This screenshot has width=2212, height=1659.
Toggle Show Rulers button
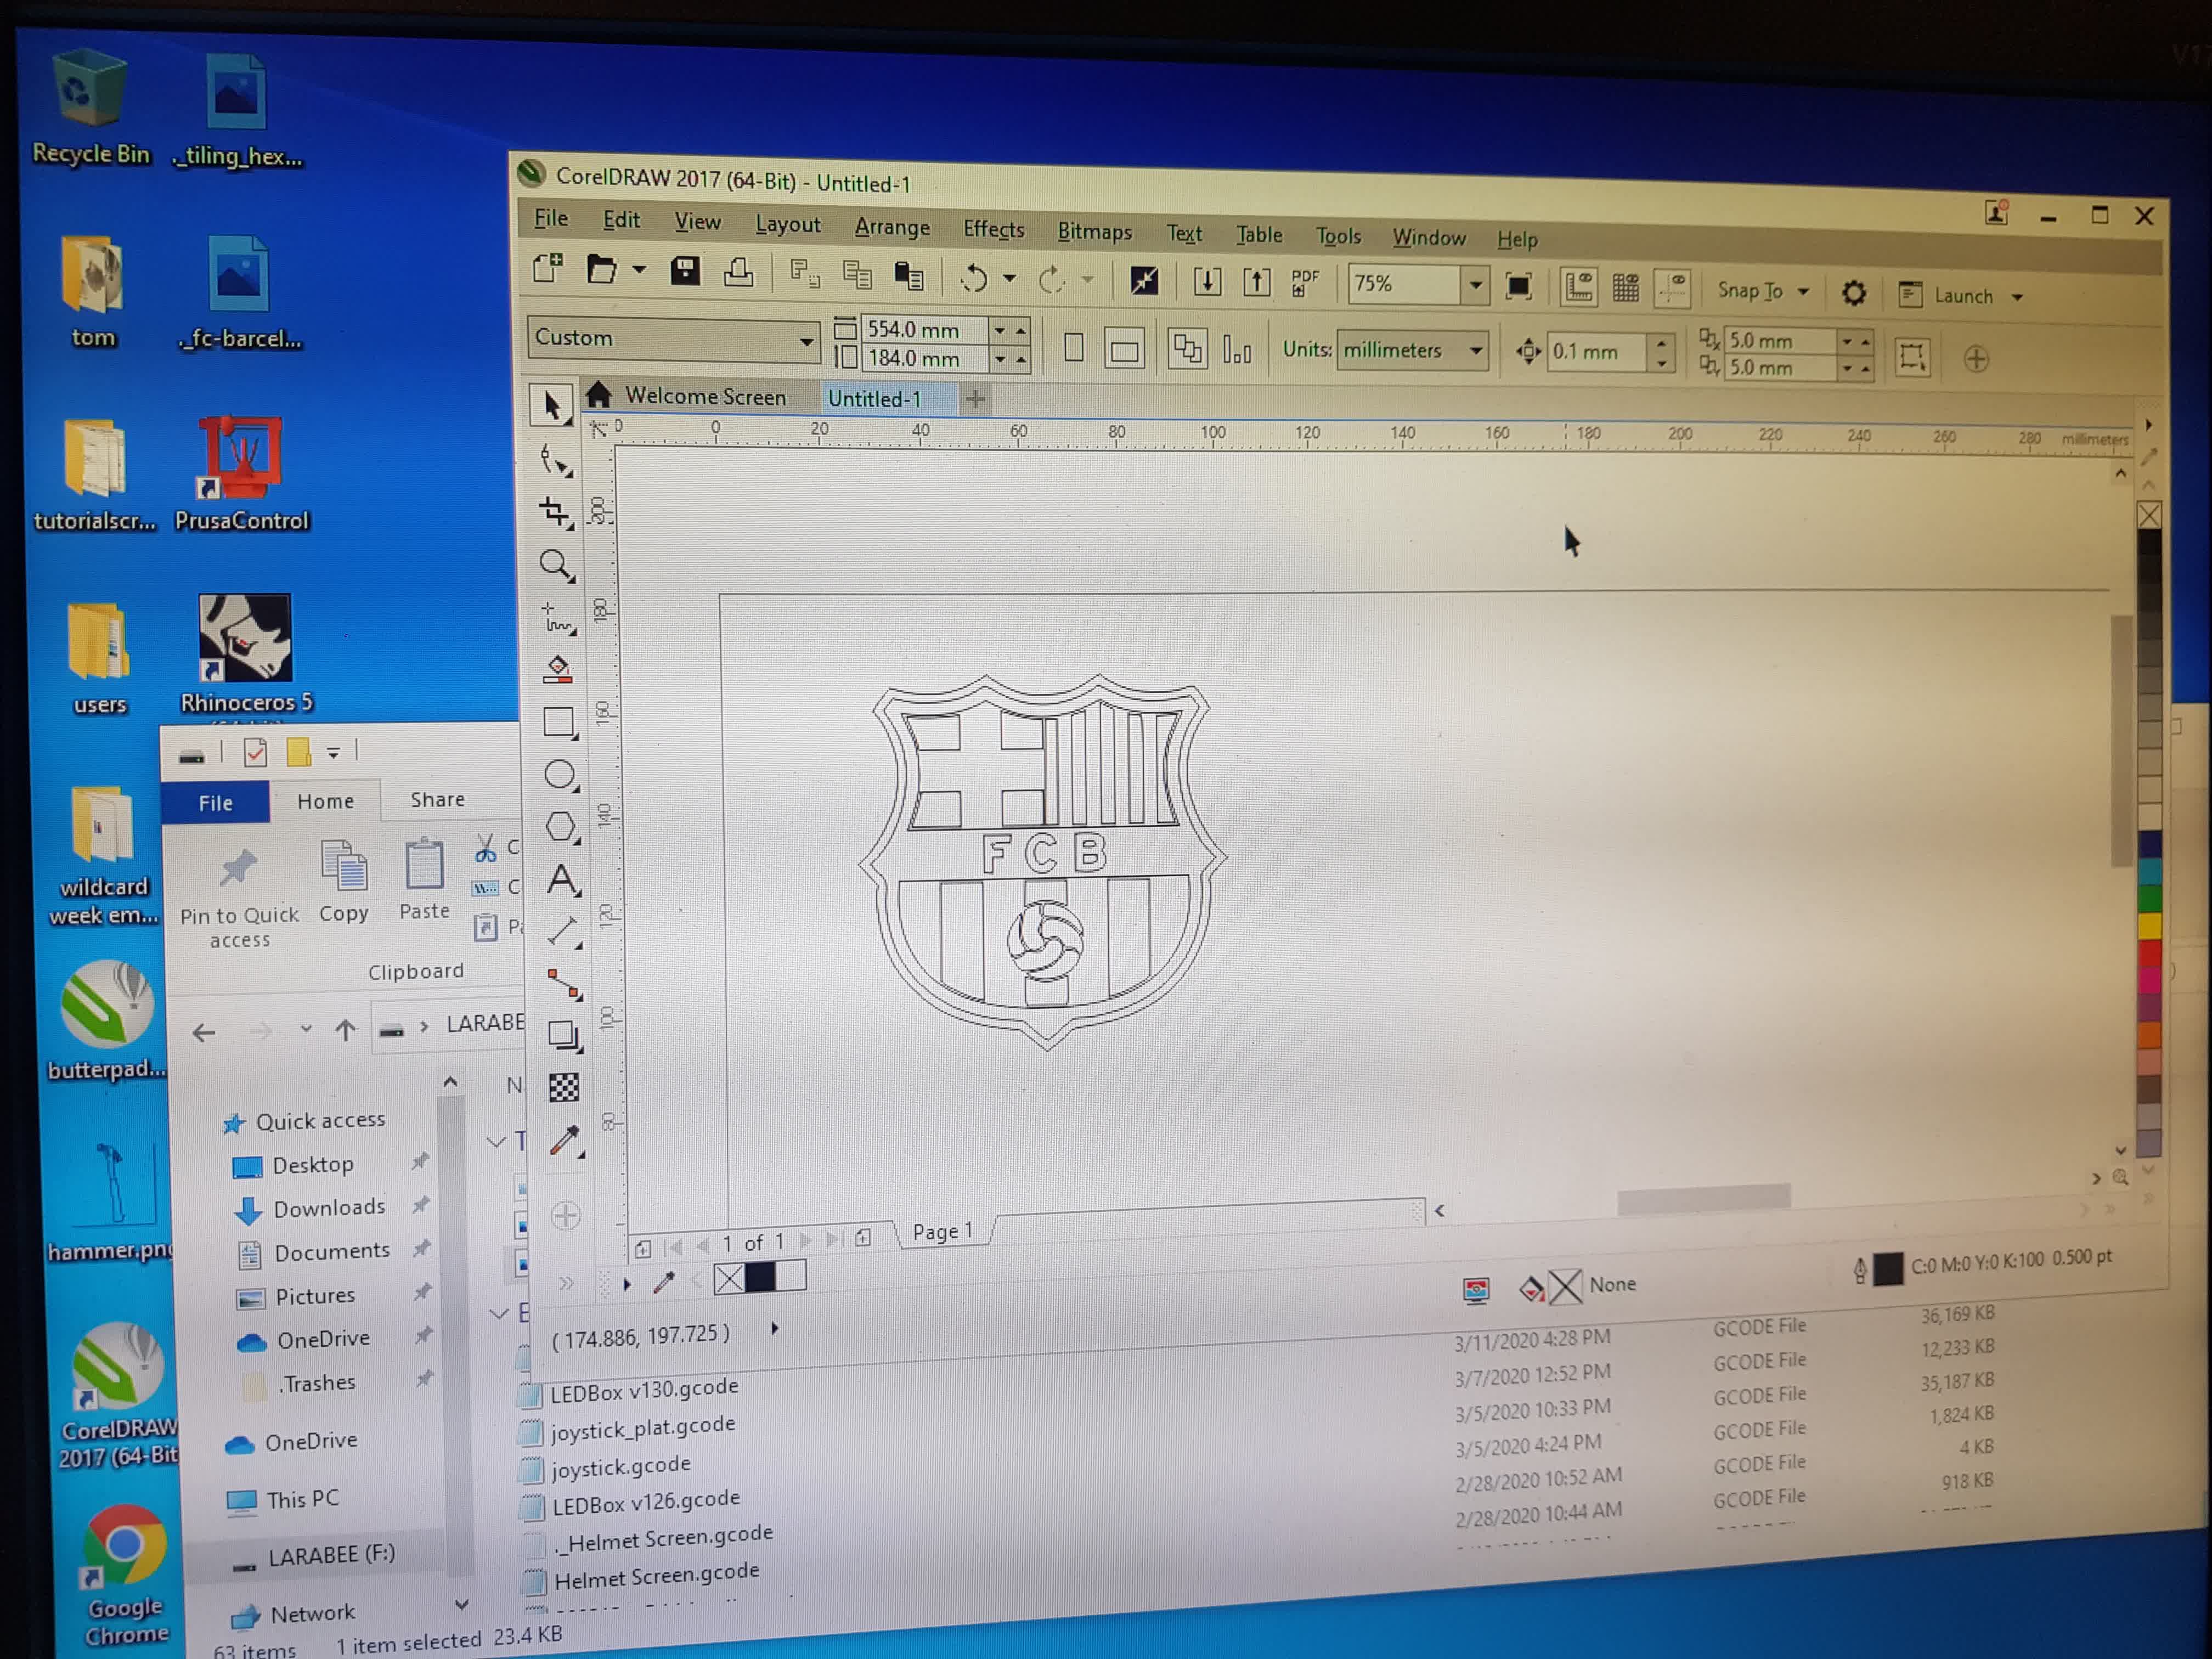pyautogui.click(x=1579, y=288)
